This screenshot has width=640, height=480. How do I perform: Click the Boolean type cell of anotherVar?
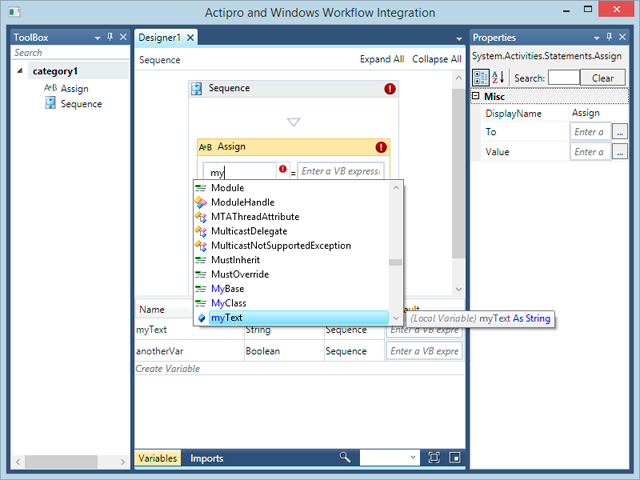click(284, 351)
